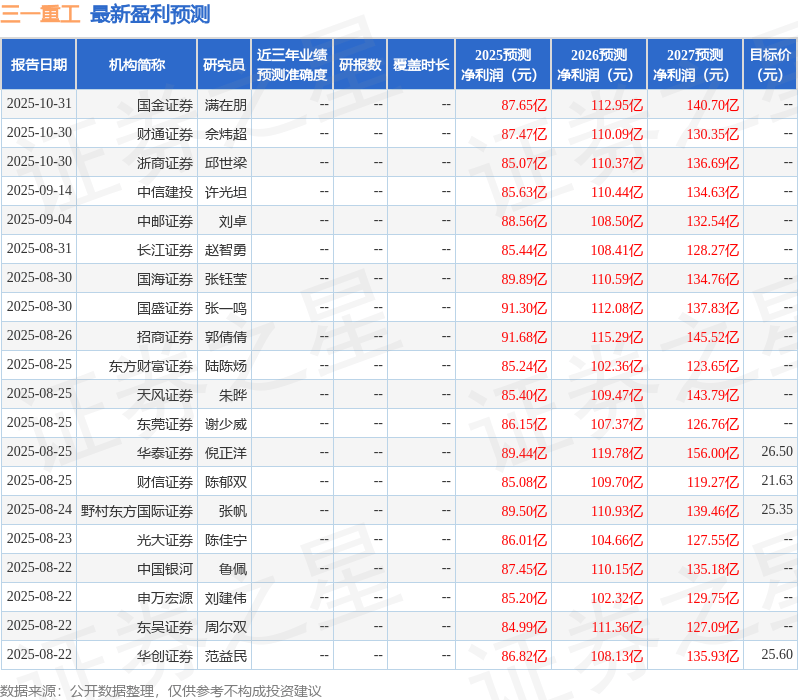
Task: Select the 2025预测净利润 column header
Action: pos(503,65)
